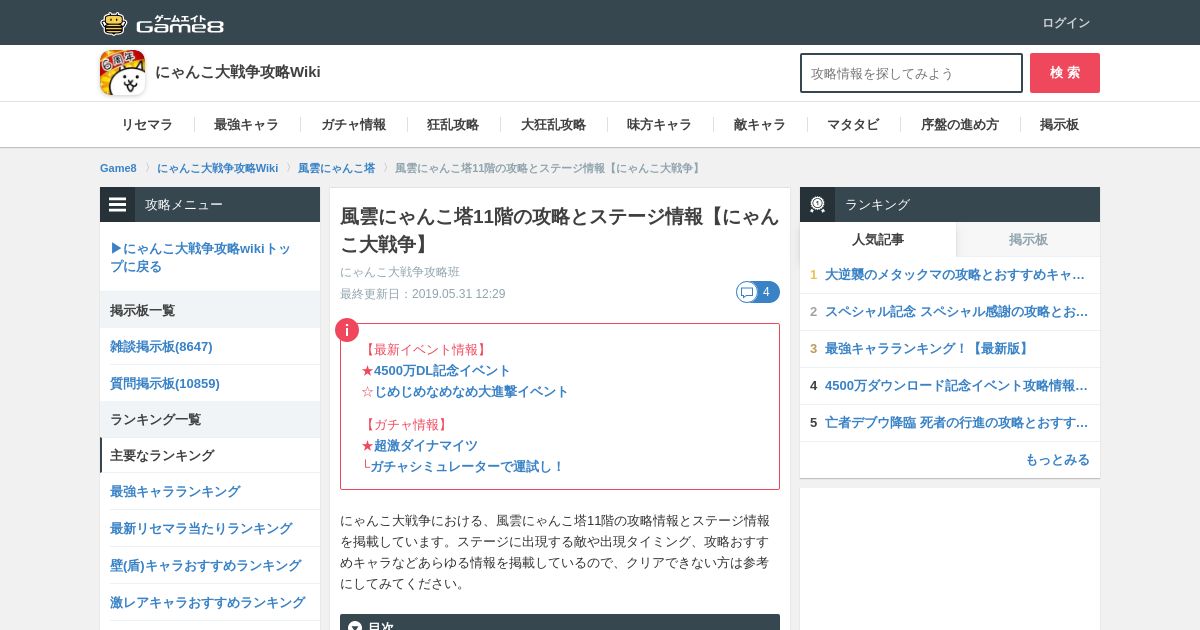Open rank 3 最強キャラランキング！【最新版】 article
Screen dimensions: 1200x630
click(929, 348)
